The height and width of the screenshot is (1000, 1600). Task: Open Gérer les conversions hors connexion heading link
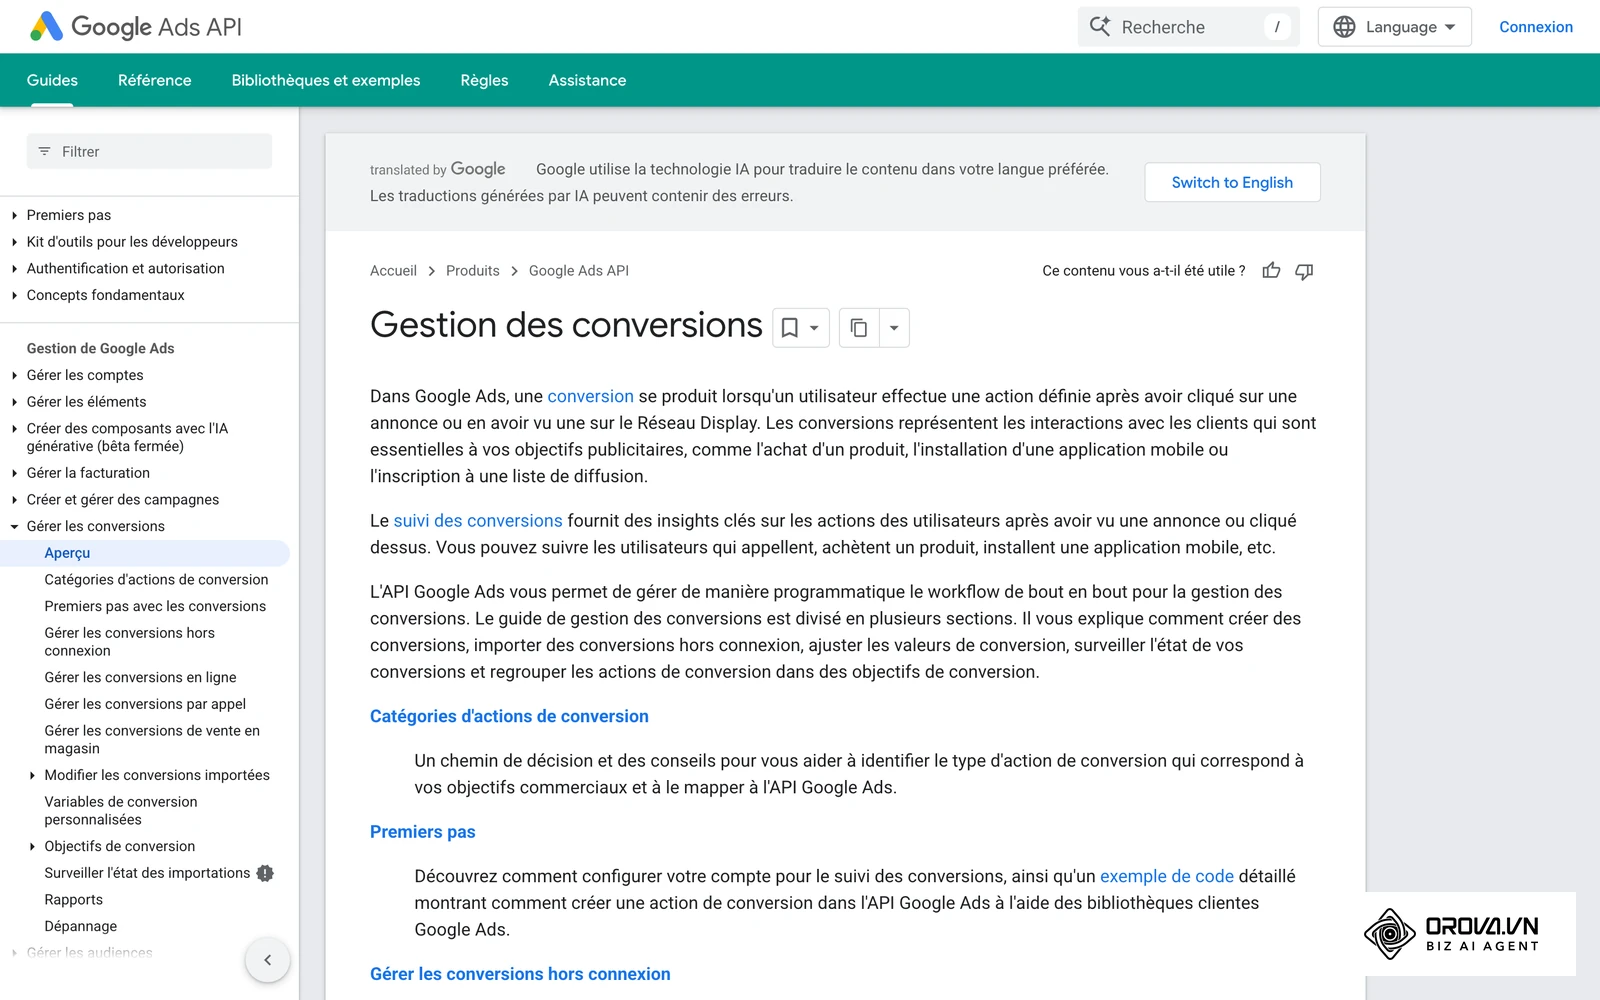tap(520, 974)
